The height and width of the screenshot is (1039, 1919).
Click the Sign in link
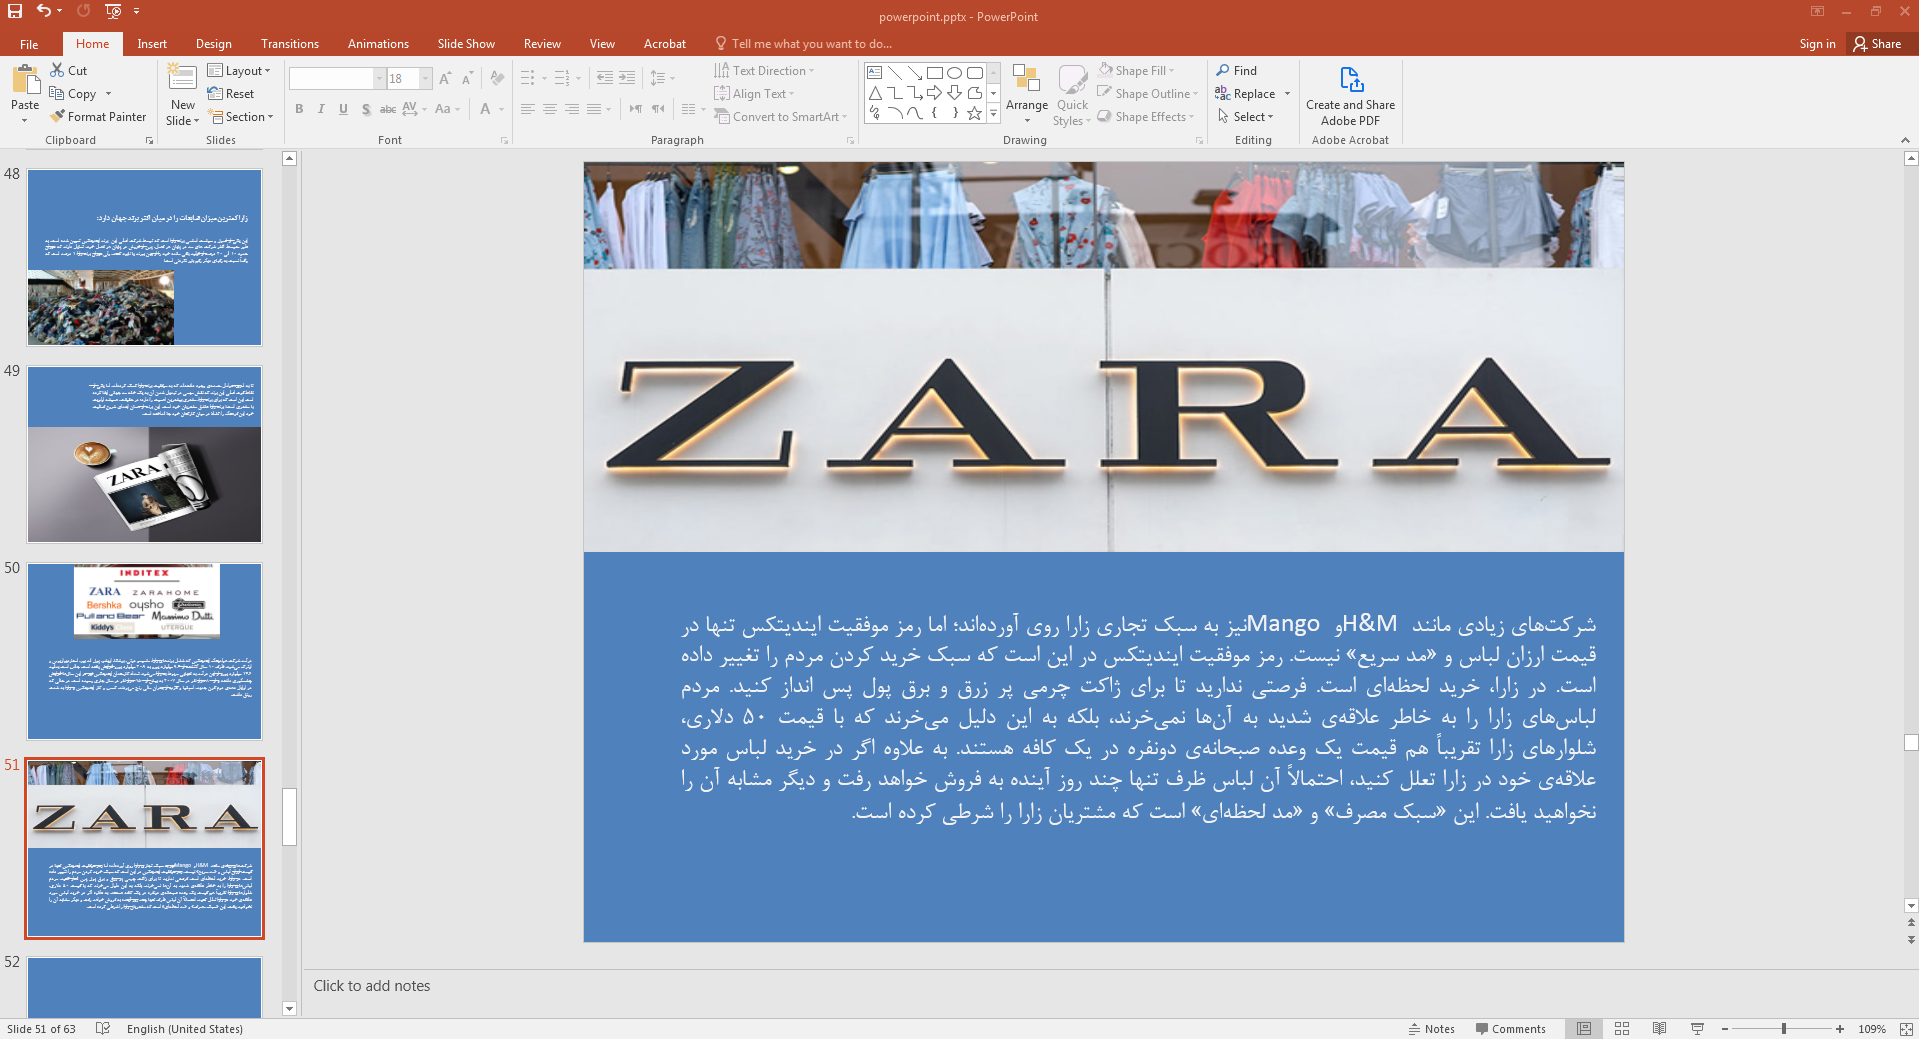[1817, 44]
